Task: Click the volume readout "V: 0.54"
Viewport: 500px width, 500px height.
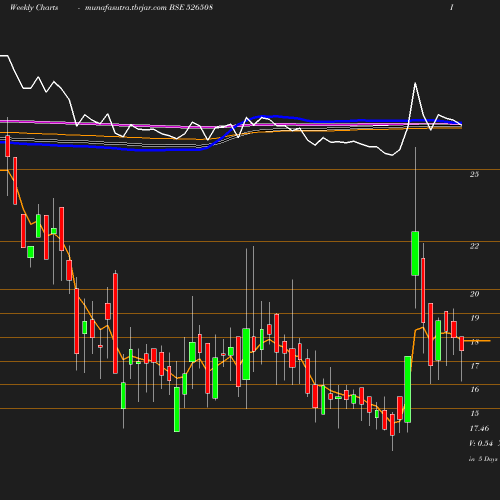Action: tap(481, 443)
